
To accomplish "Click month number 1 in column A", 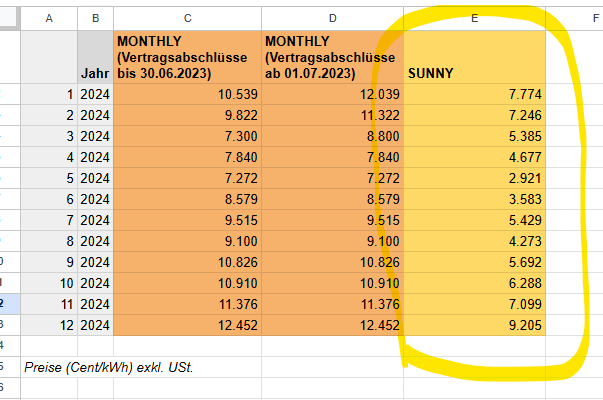I will pyautogui.click(x=49, y=94).
